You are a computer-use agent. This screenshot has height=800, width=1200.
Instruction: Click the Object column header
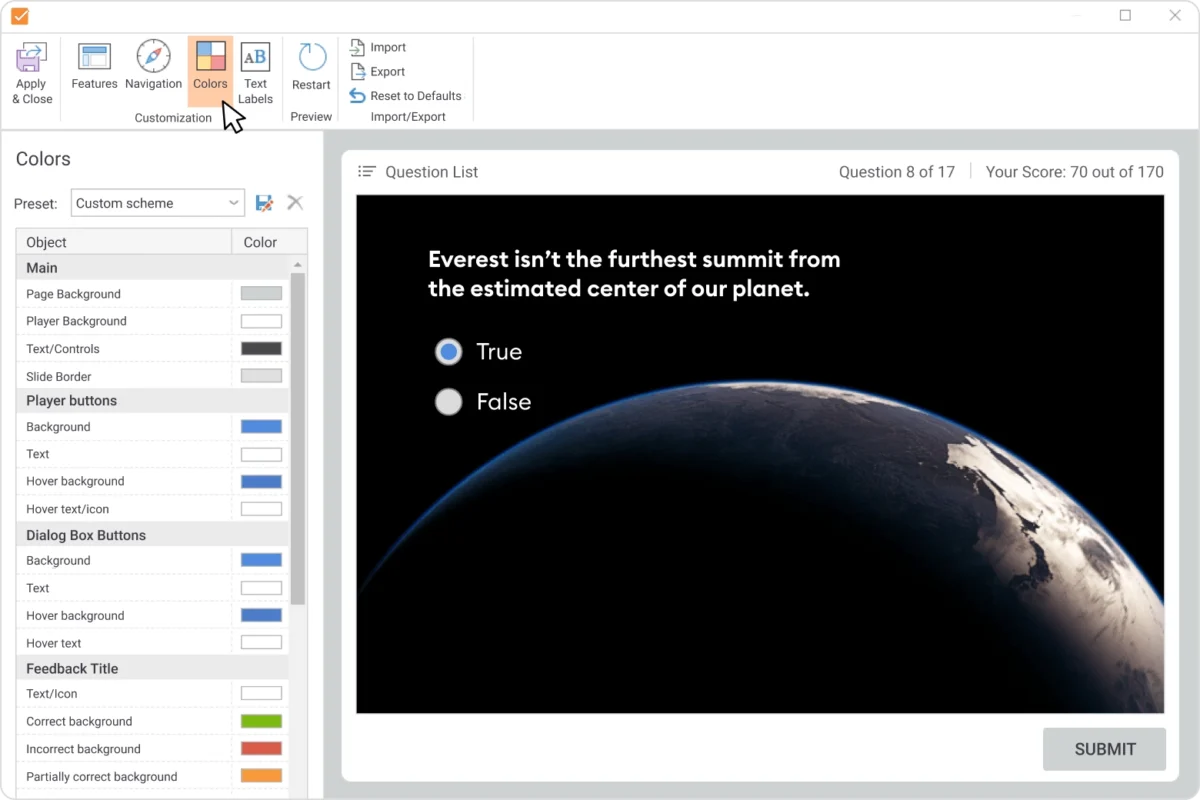click(124, 242)
